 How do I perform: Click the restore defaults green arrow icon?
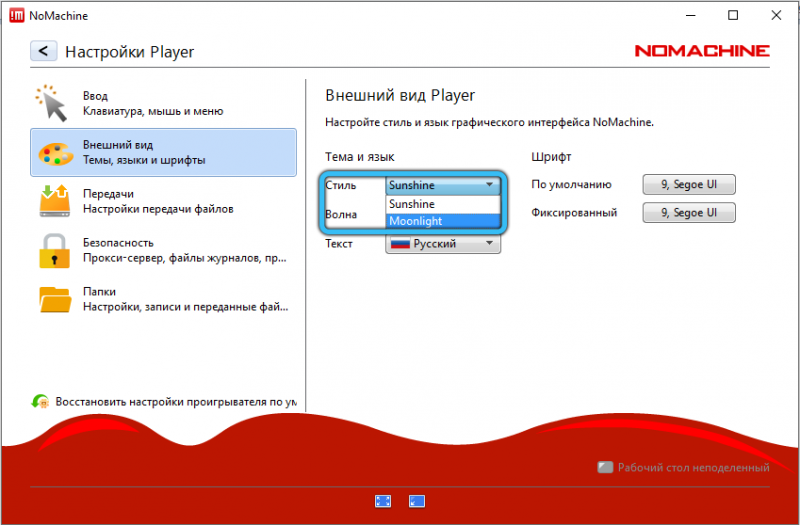[40, 402]
